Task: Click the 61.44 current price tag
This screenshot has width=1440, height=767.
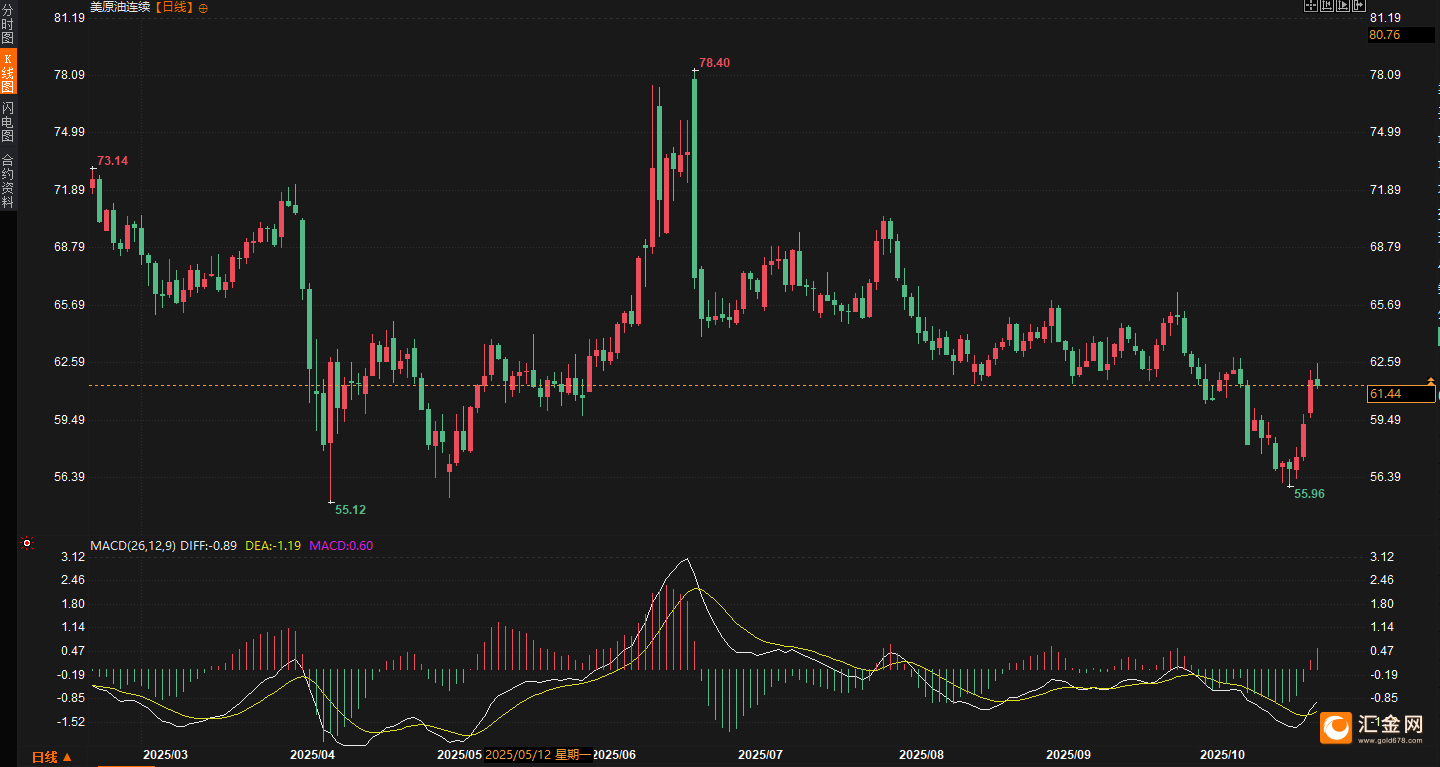Action: coord(1400,394)
